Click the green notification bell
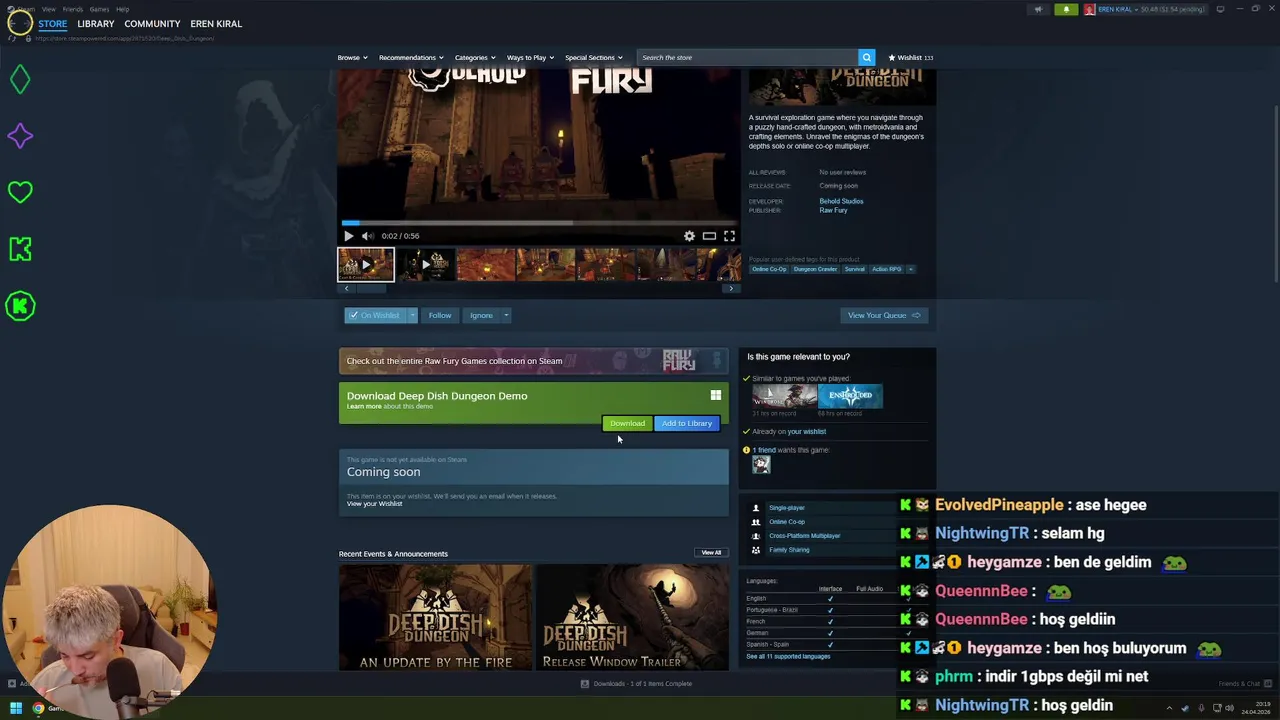 coord(1066,9)
